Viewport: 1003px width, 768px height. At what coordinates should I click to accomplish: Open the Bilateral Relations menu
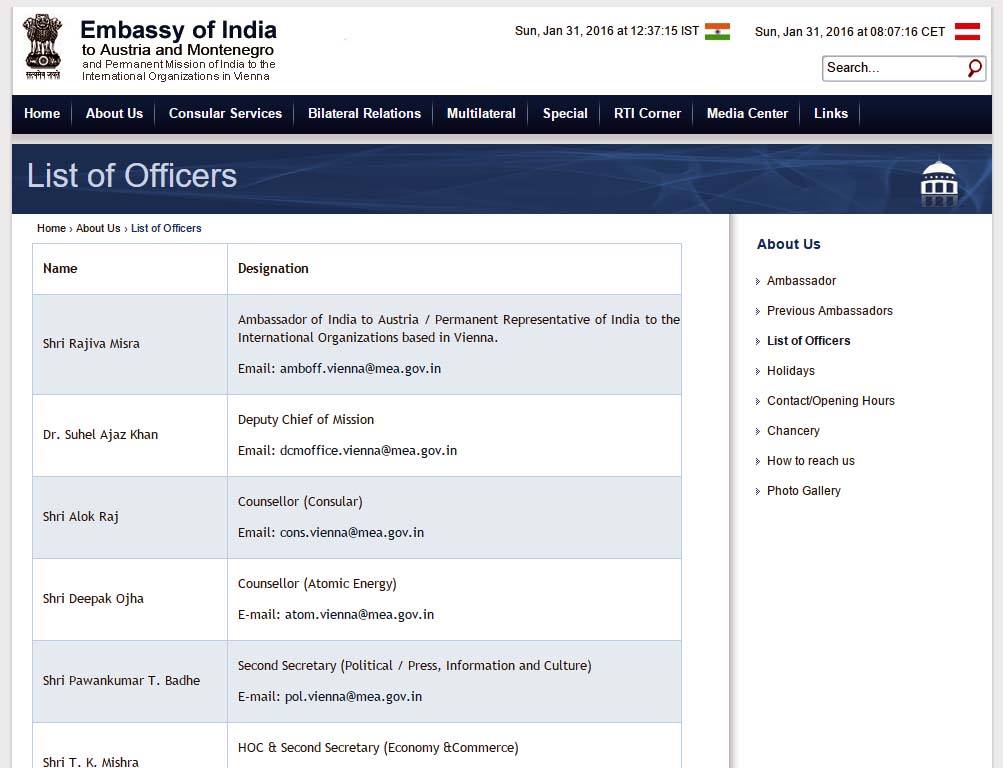(364, 114)
